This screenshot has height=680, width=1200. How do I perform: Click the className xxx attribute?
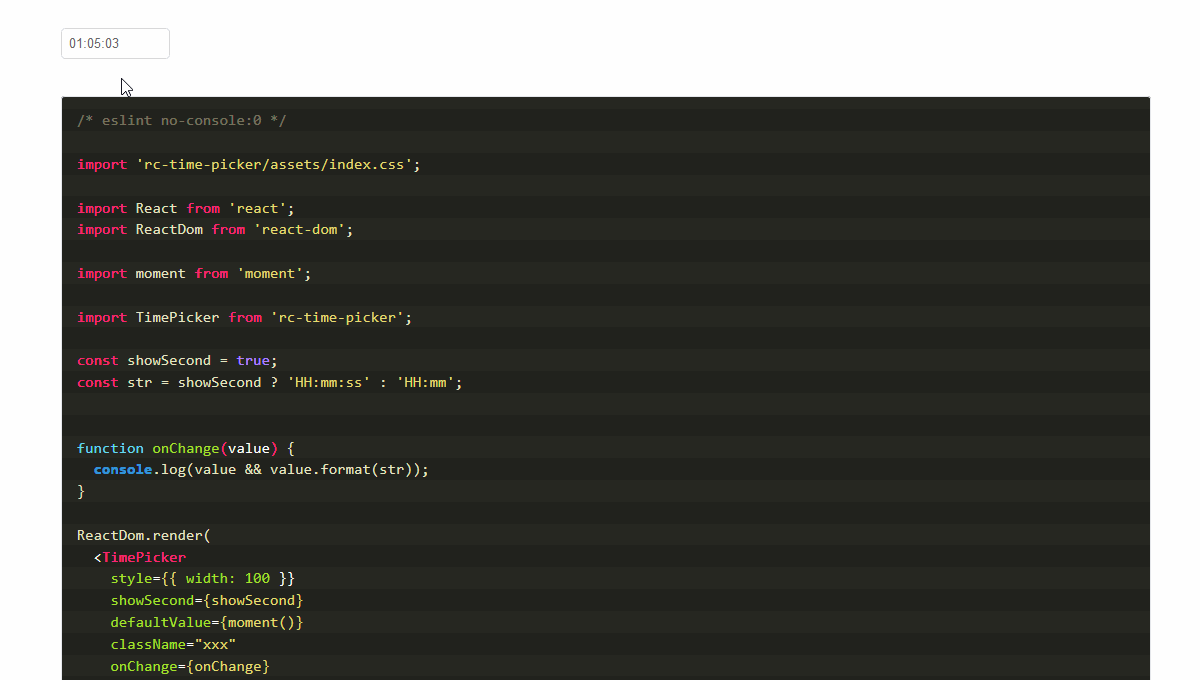(x=171, y=644)
